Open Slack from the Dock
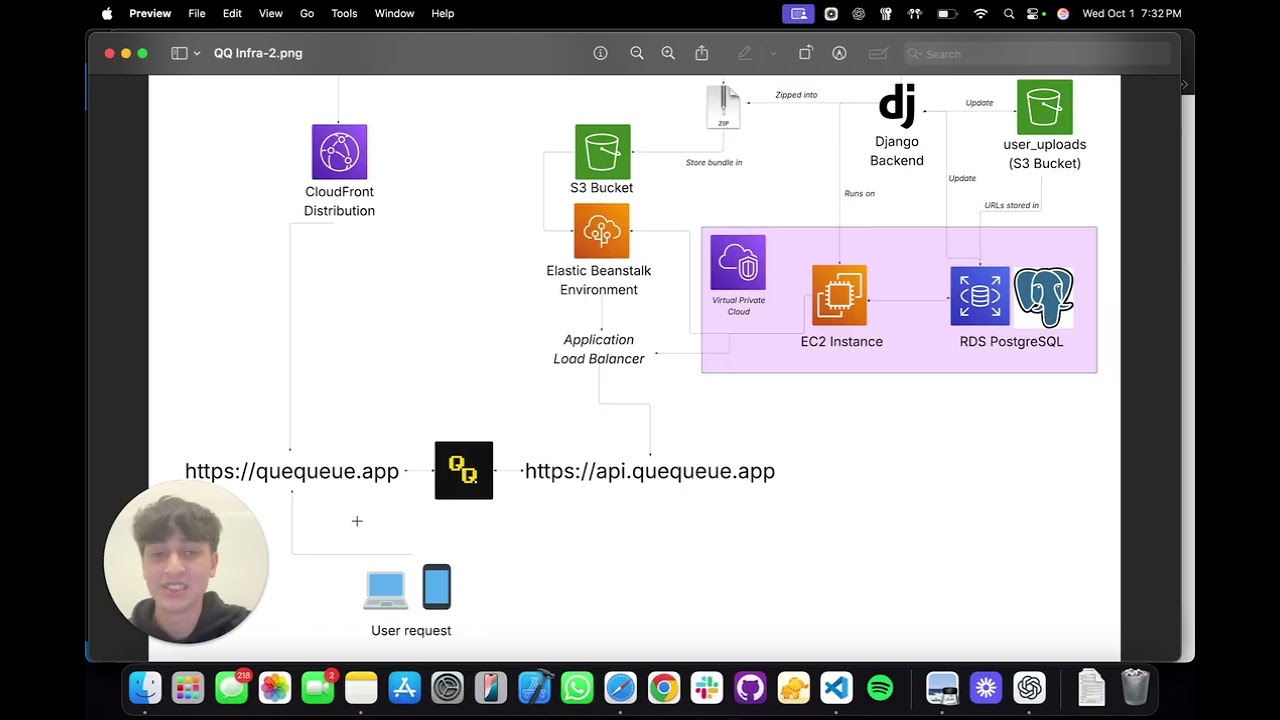The image size is (1280, 720). pos(707,687)
